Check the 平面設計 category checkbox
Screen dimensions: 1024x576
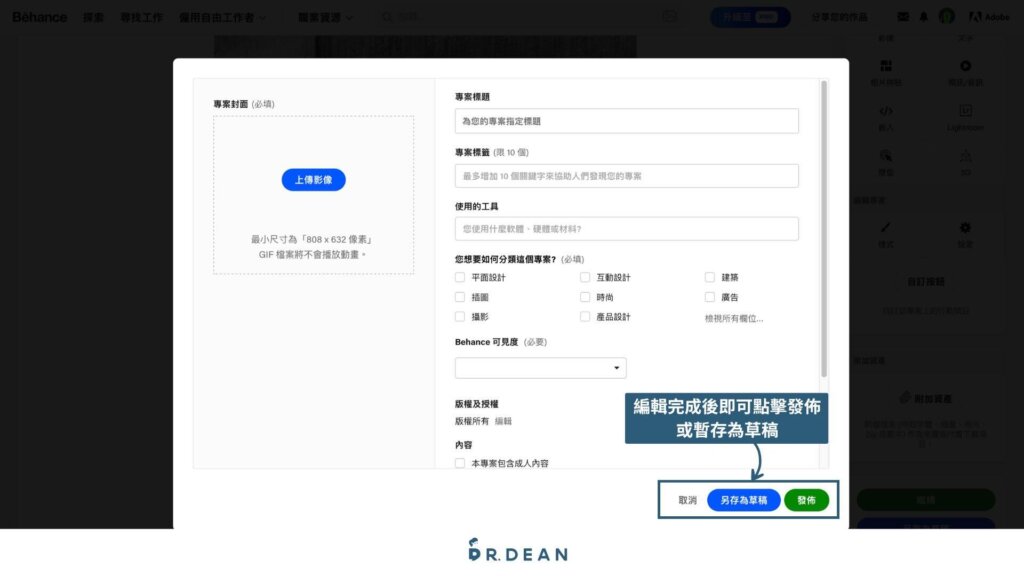tap(458, 277)
